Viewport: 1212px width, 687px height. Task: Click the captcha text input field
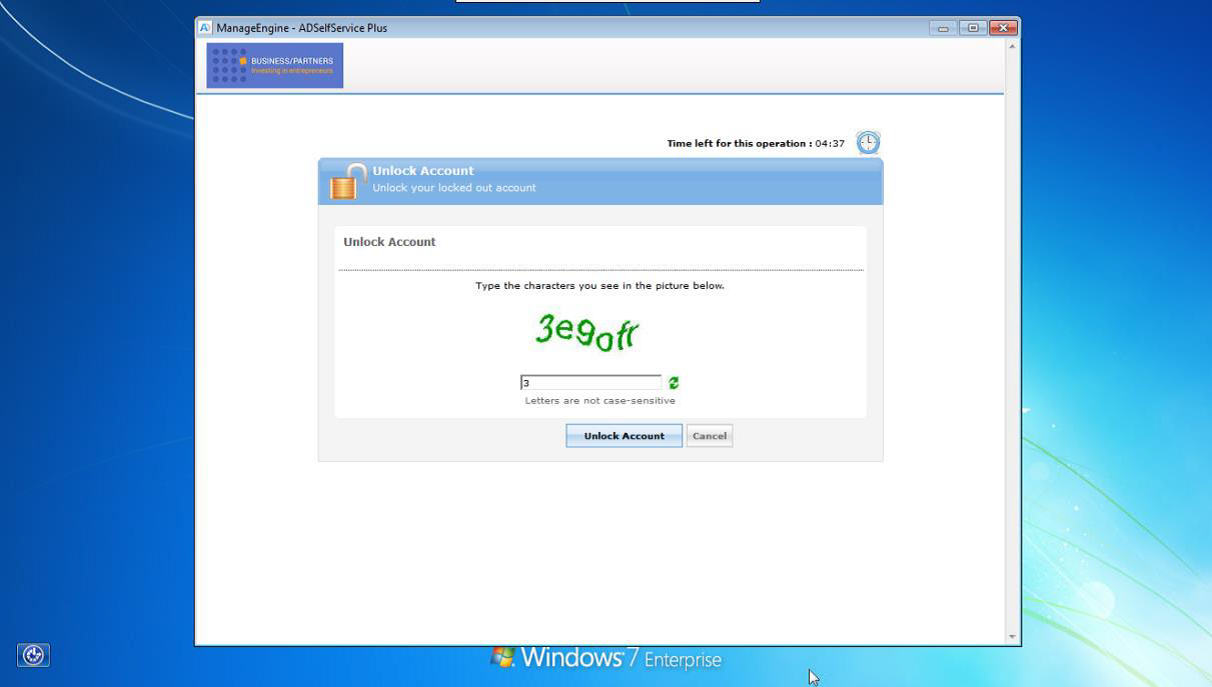pos(591,383)
